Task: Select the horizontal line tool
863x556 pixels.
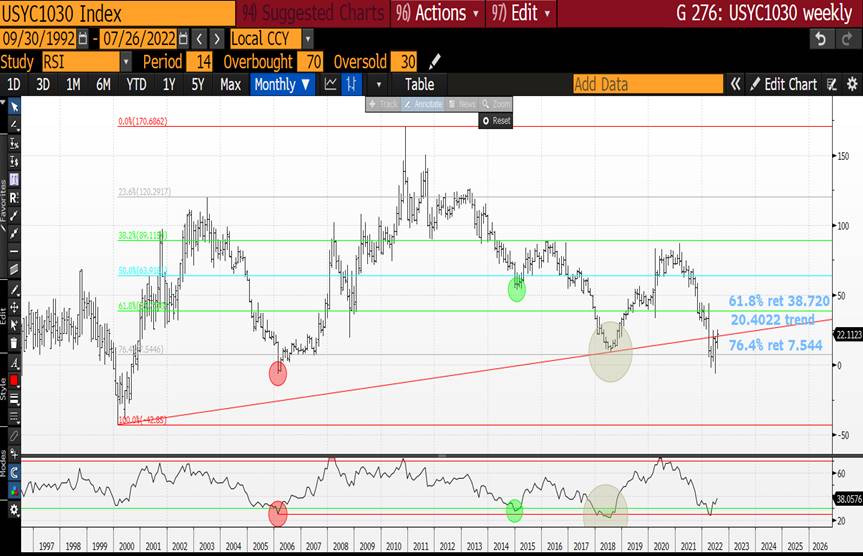Action: point(14,251)
